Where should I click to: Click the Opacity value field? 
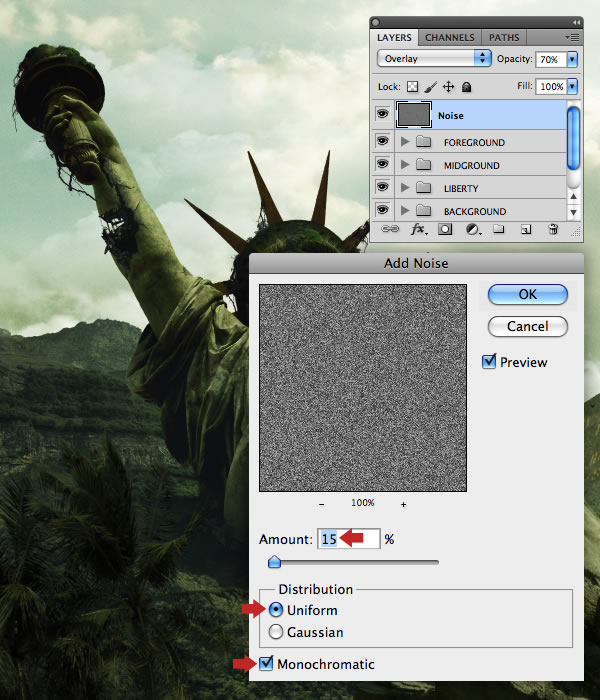[551, 59]
